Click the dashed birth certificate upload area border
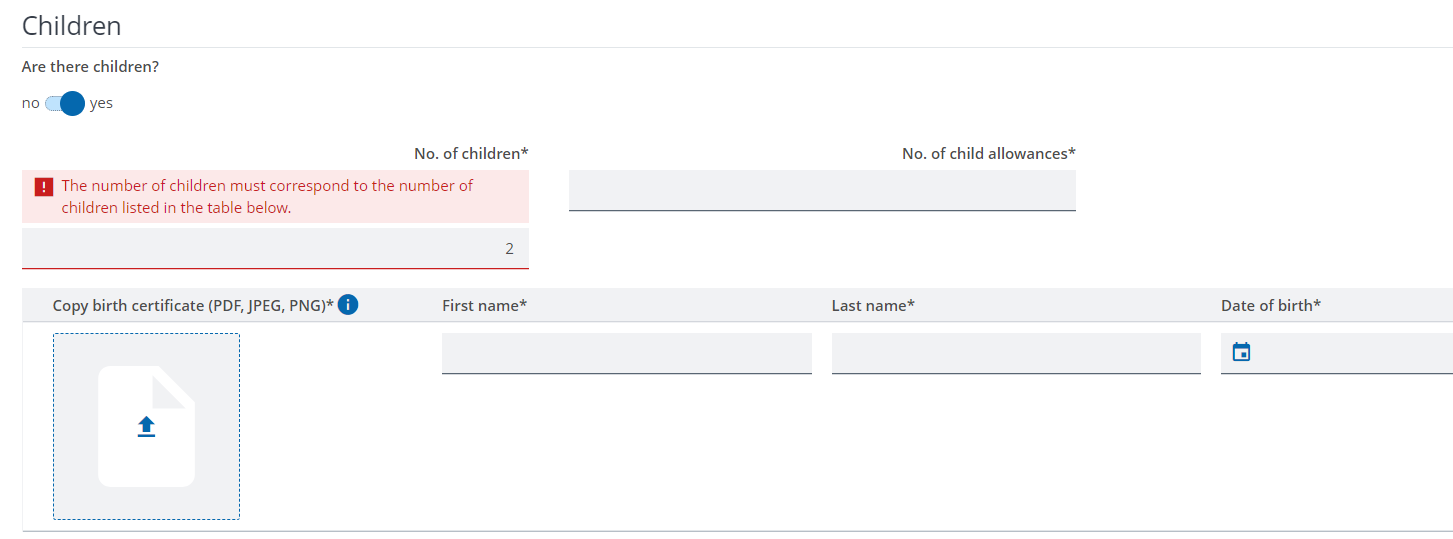Screen dimensions: 1453x539 click(146, 427)
